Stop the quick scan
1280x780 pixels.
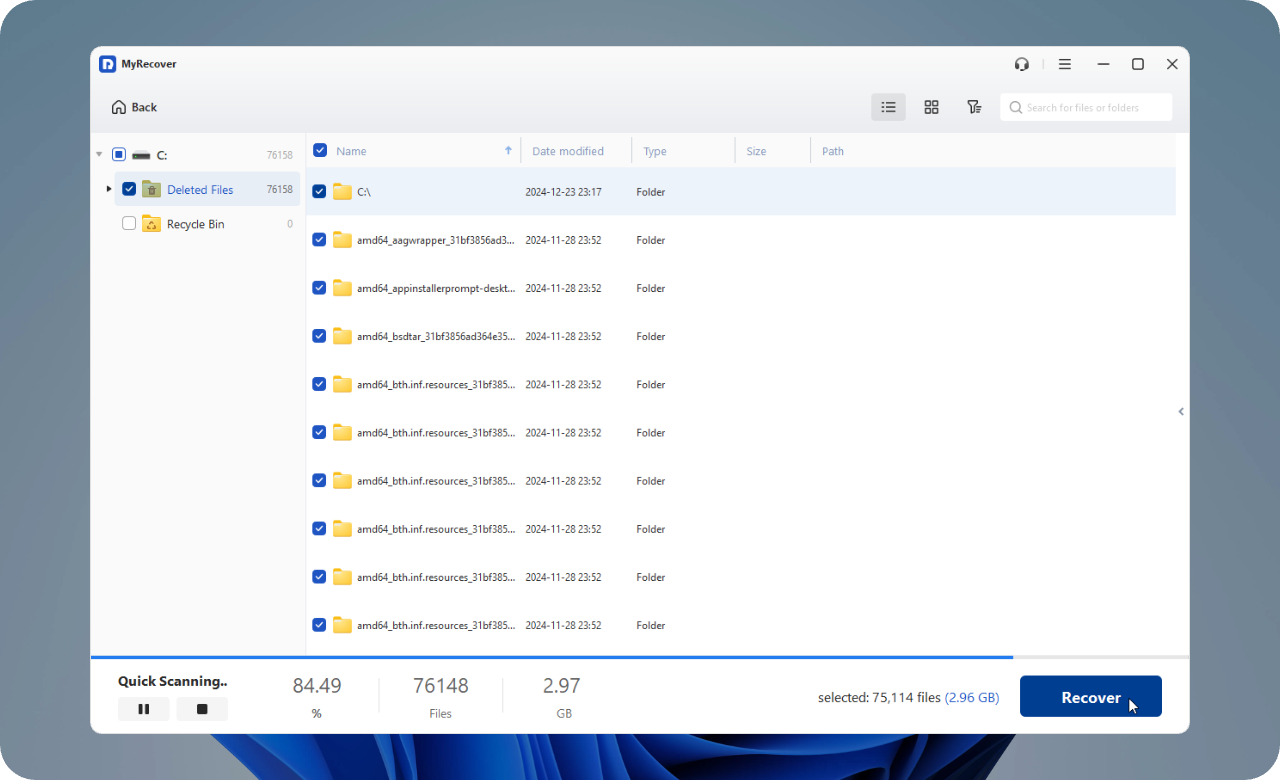pos(202,709)
